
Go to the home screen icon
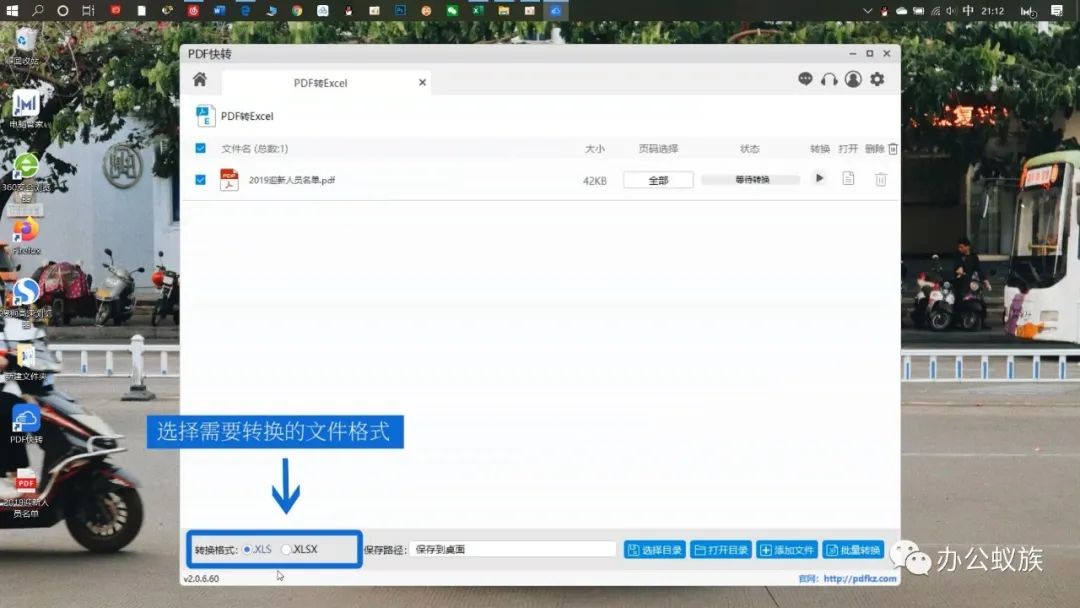point(200,79)
